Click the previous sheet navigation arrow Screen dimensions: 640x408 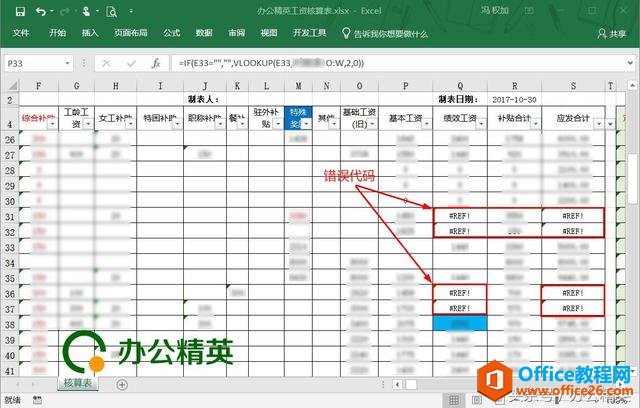pos(18,384)
